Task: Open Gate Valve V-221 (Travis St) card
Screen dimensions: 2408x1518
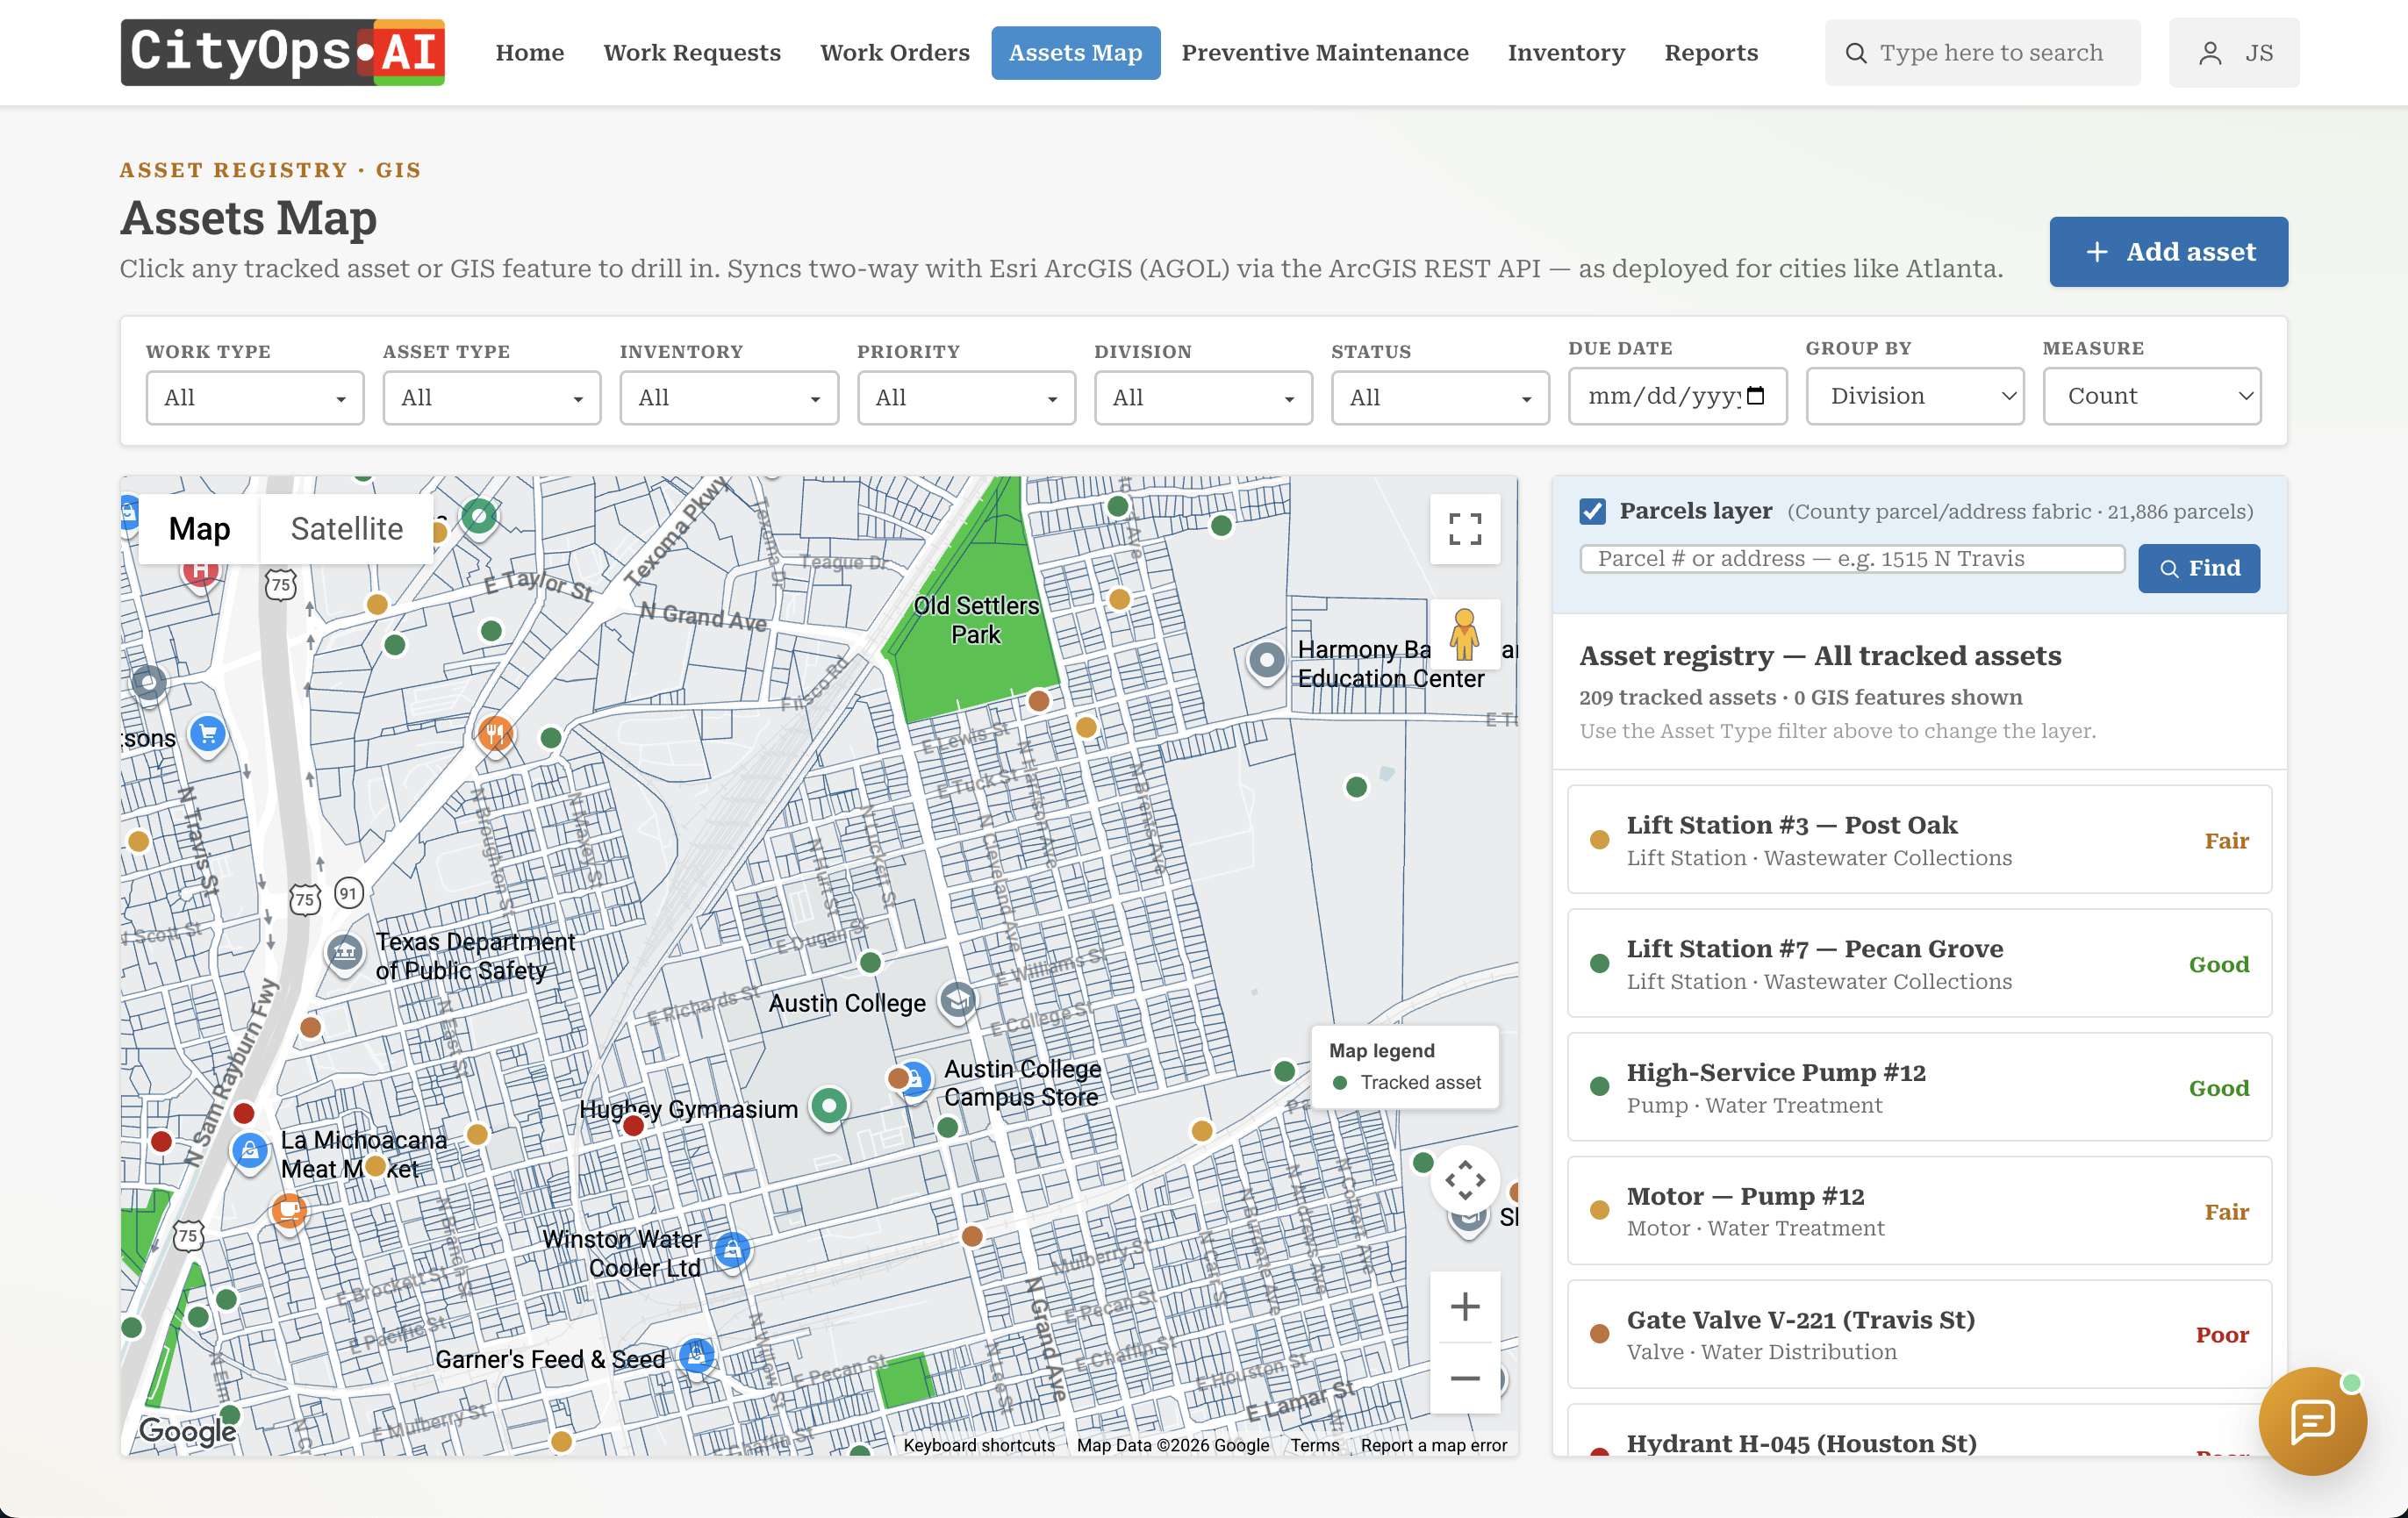Action: 1919,1334
